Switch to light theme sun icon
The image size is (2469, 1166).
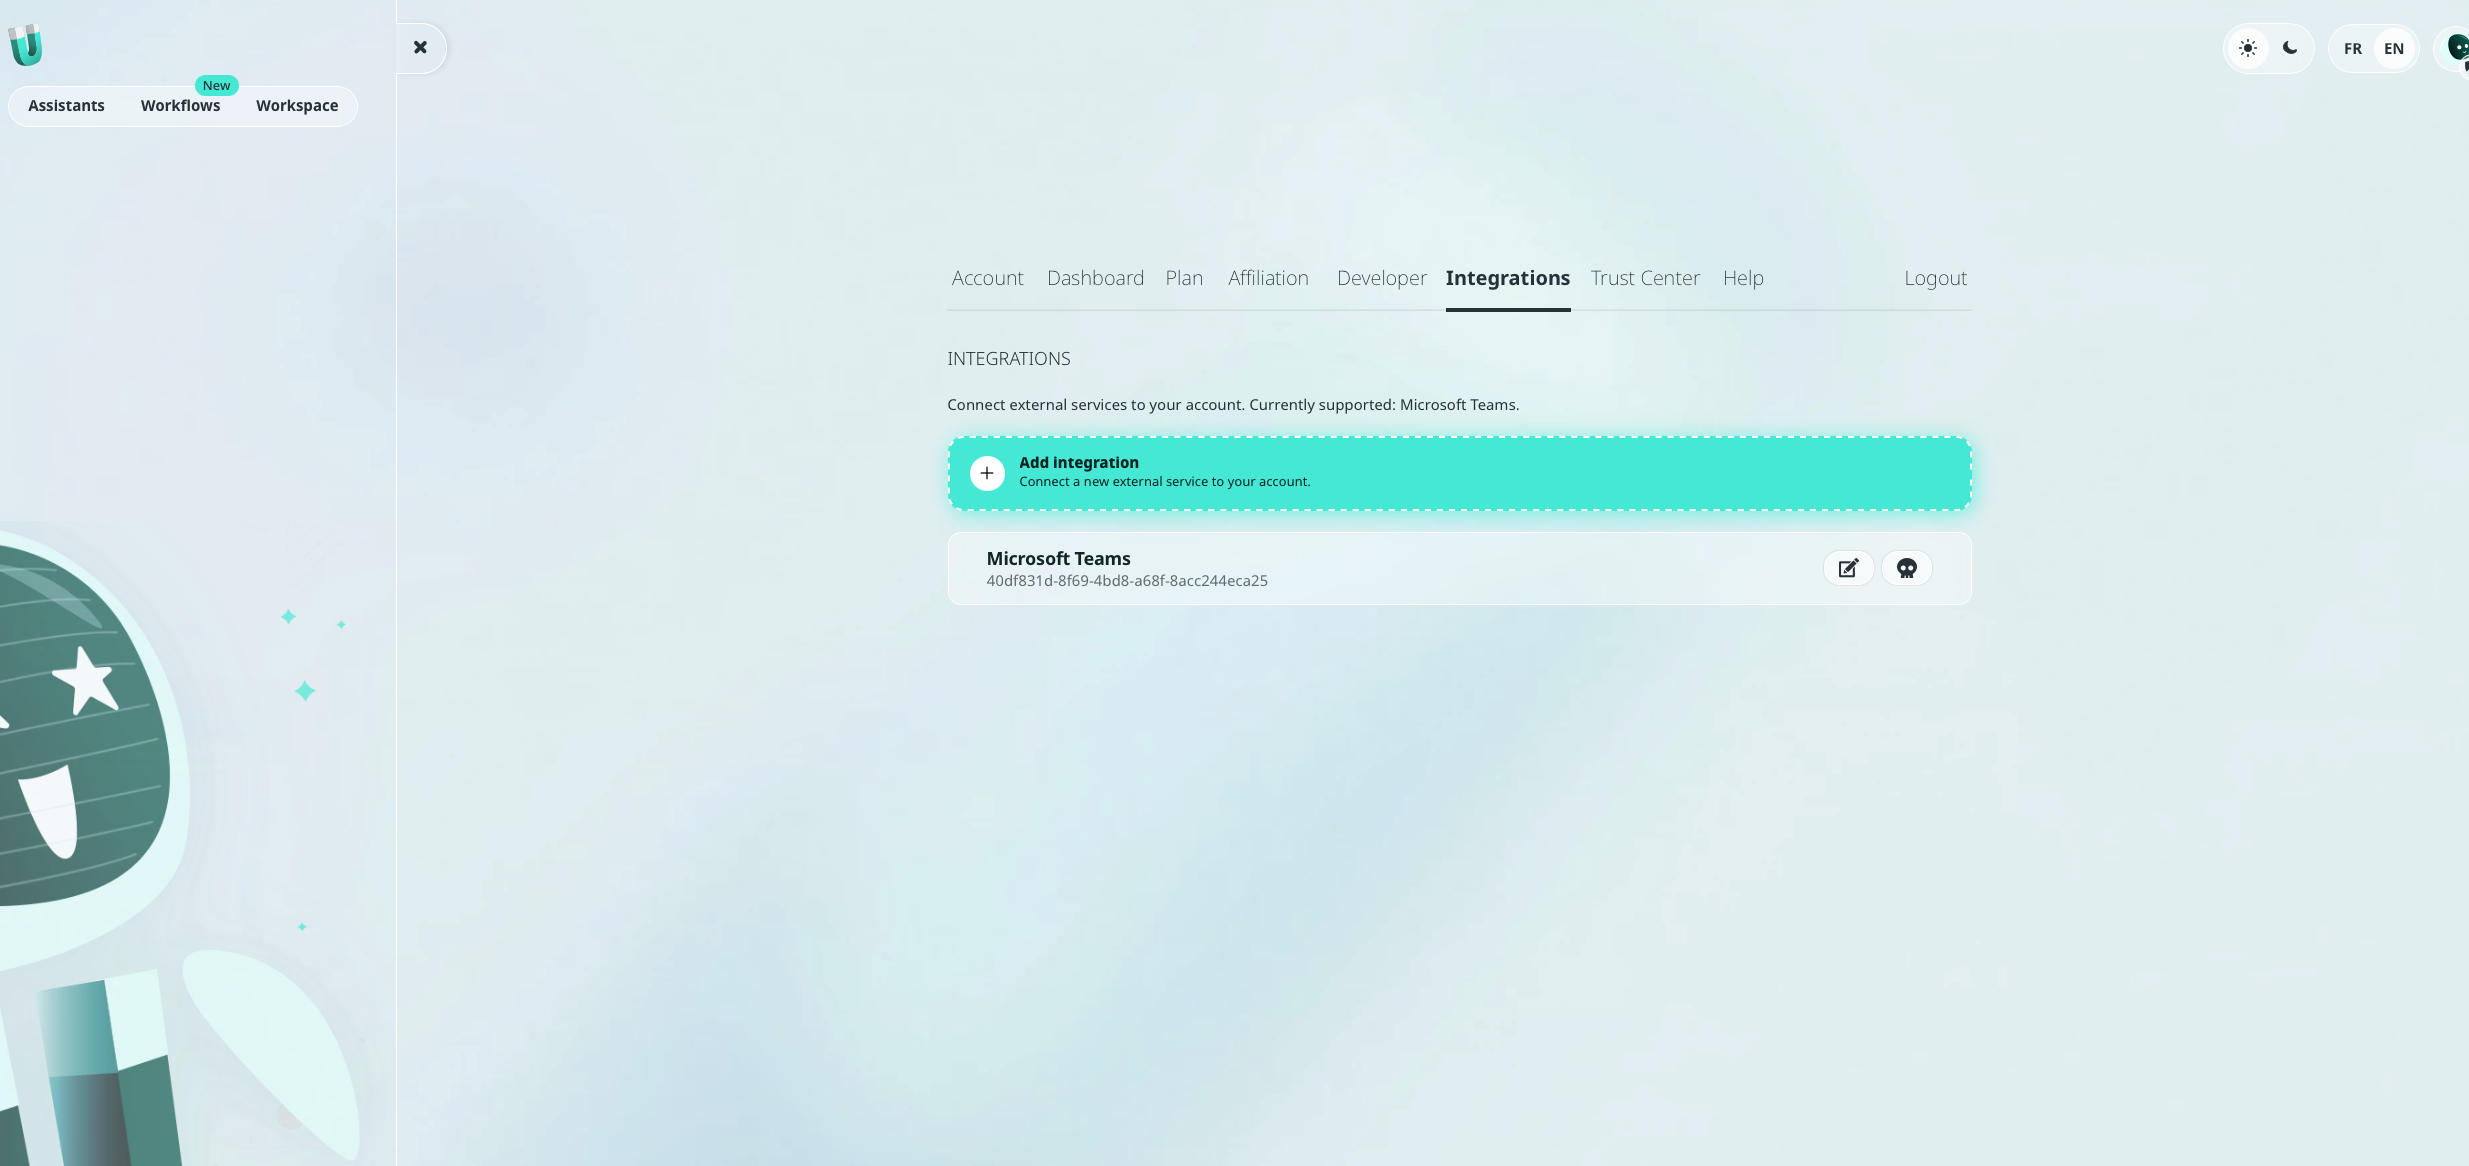coord(2248,48)
